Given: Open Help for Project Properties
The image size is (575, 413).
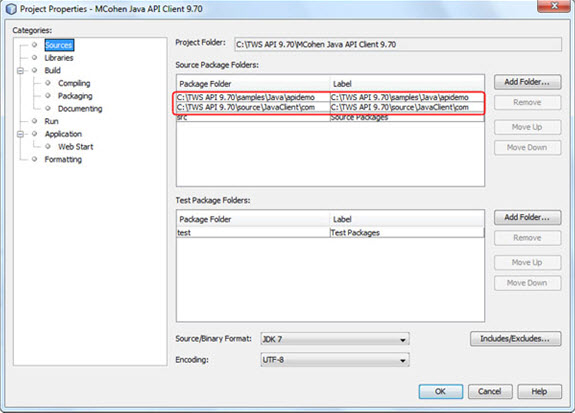Looking at the screenshot, I should 539,392.
